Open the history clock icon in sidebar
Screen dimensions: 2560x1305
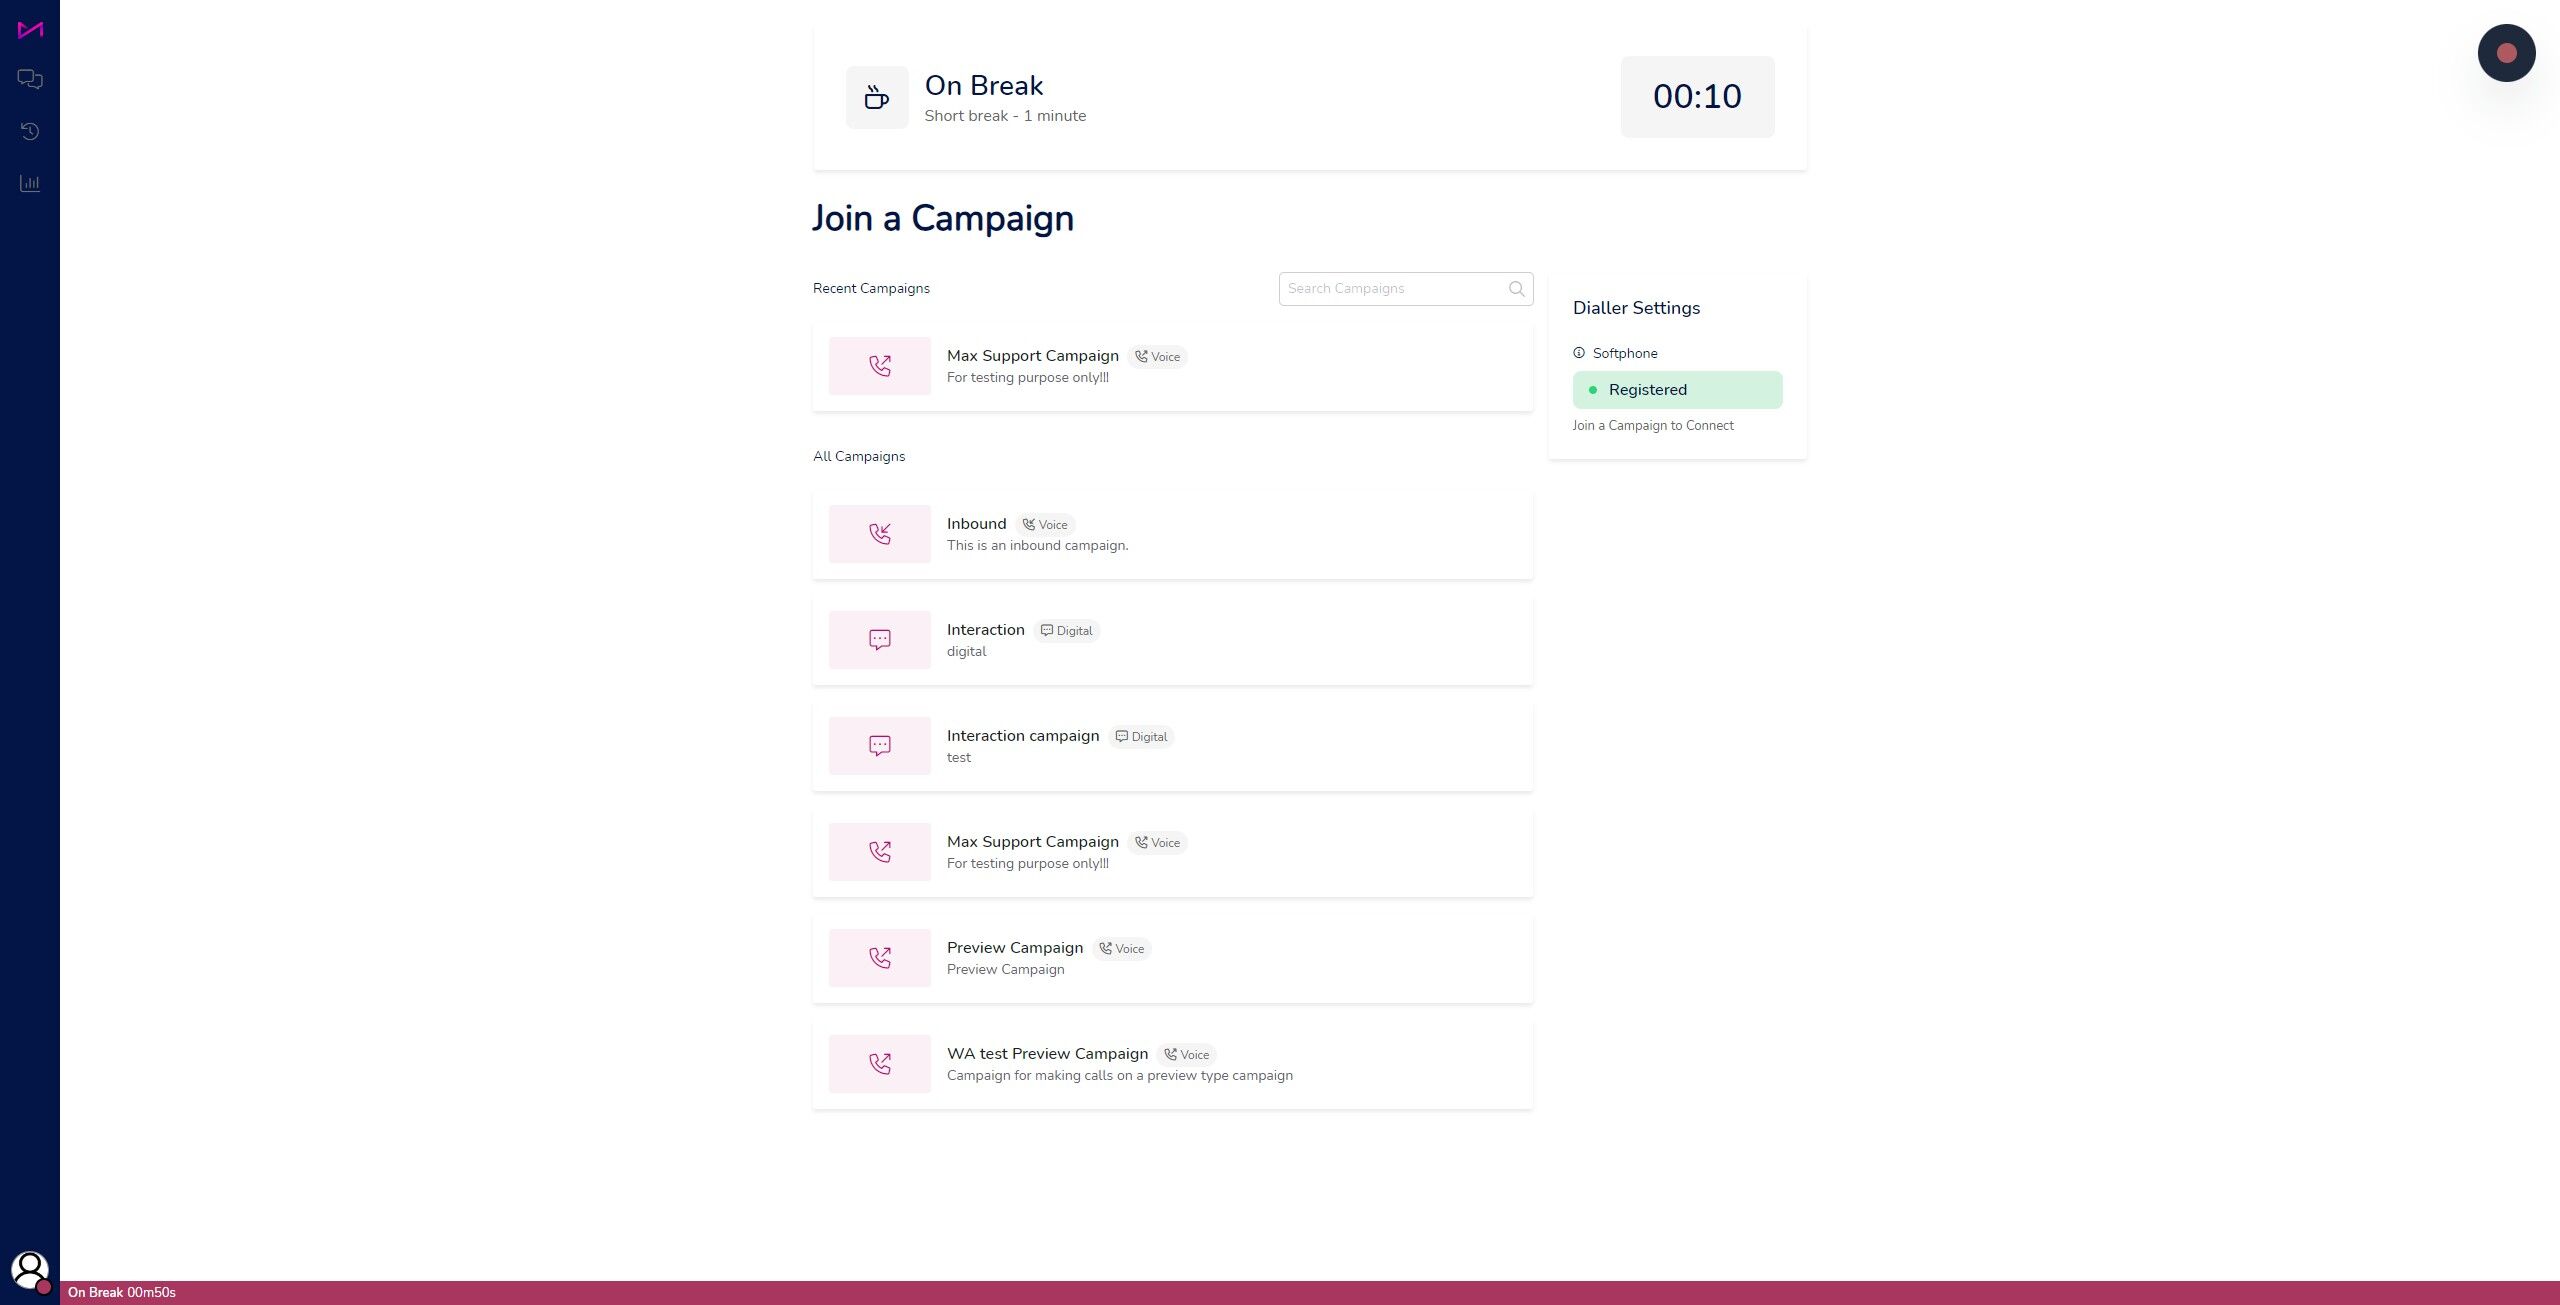pos(30,131)
